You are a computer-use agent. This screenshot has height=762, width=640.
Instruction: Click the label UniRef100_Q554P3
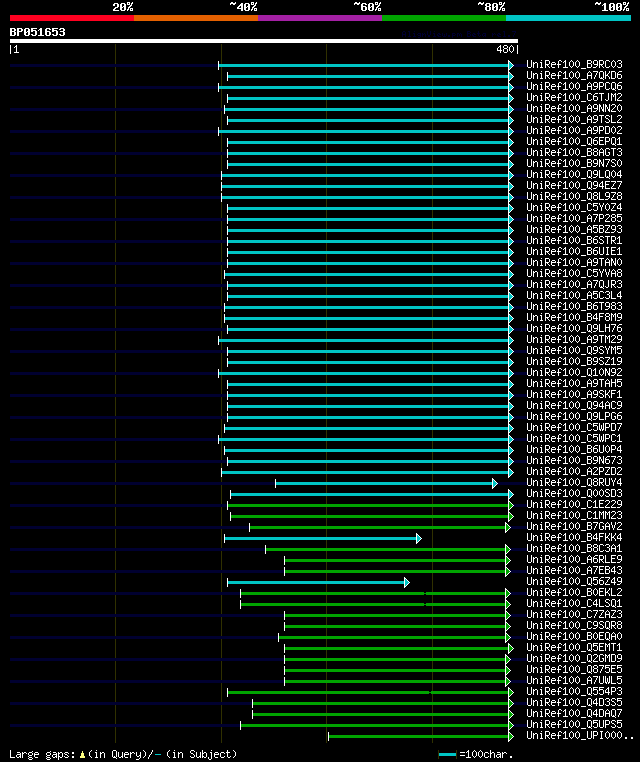pyautogui.click(x=574, y=691)
